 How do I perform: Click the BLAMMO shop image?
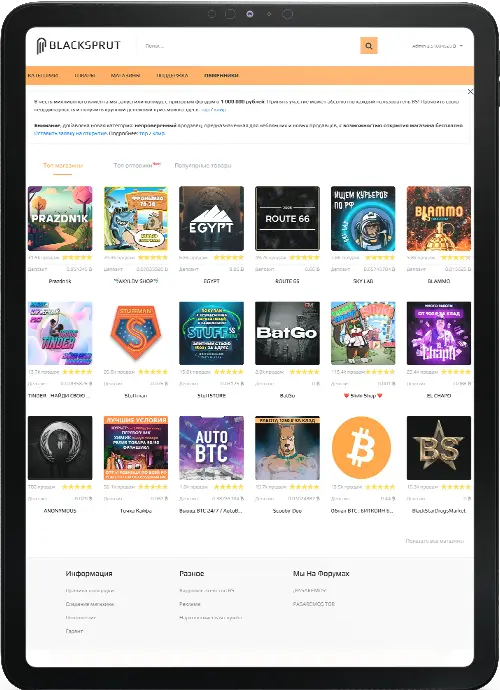point(439,218)
